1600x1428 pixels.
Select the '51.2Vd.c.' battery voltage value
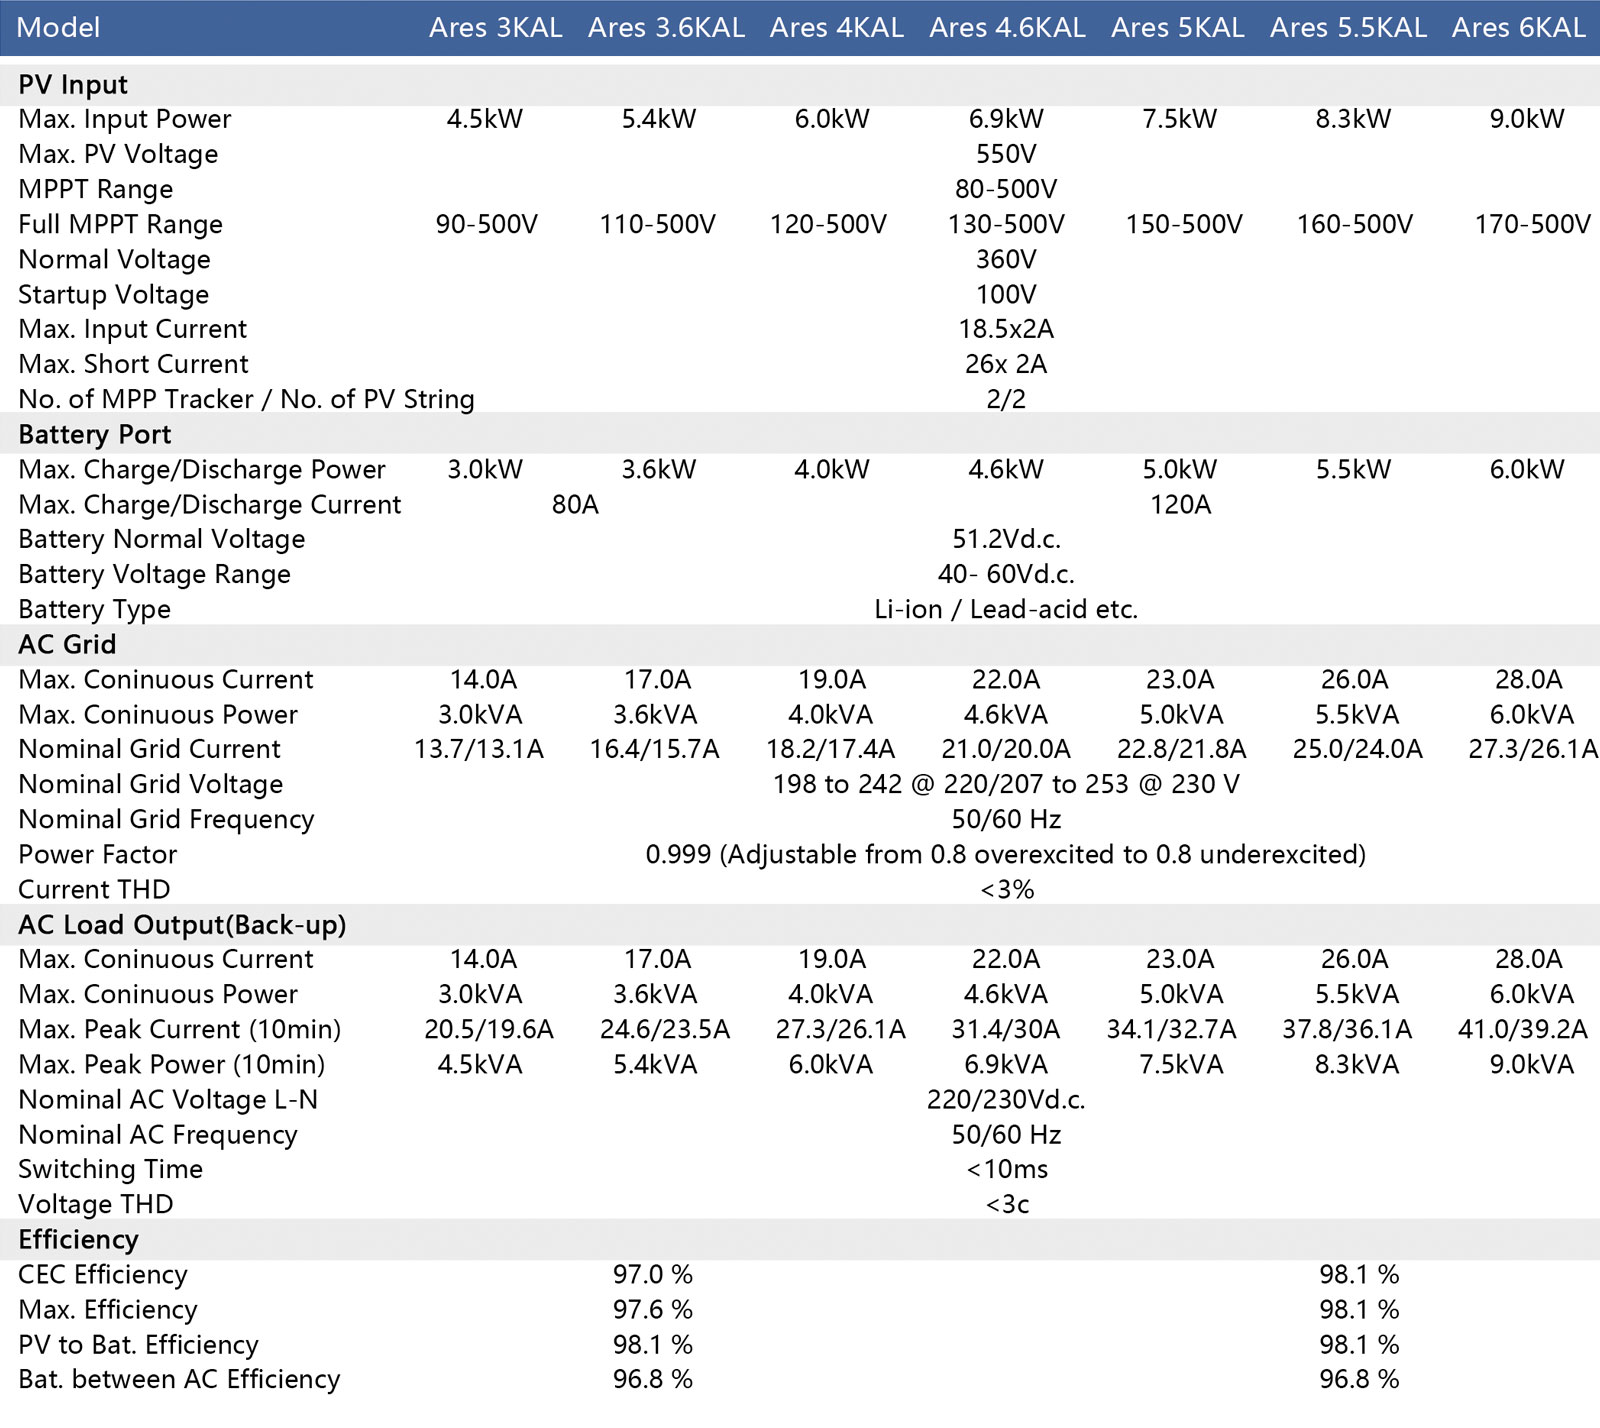[x=1006, y=539]
